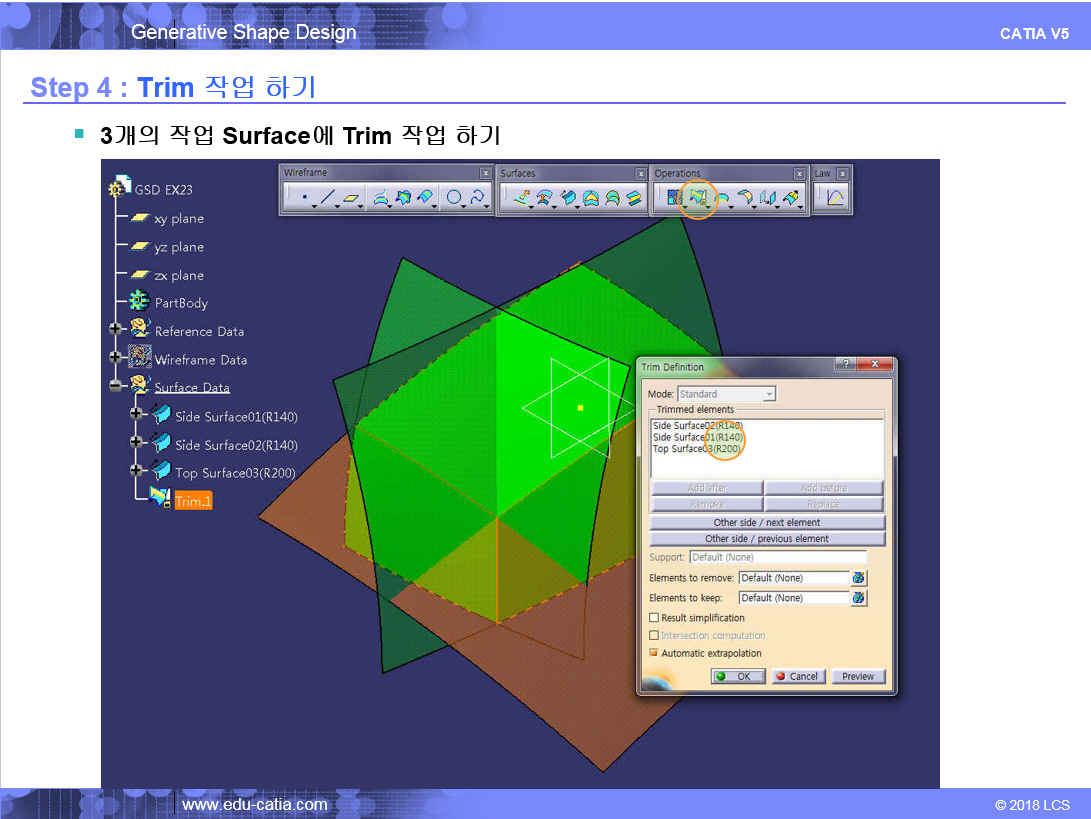Click Other side / next element button
1091x819 pixels.
pos(766,522)
